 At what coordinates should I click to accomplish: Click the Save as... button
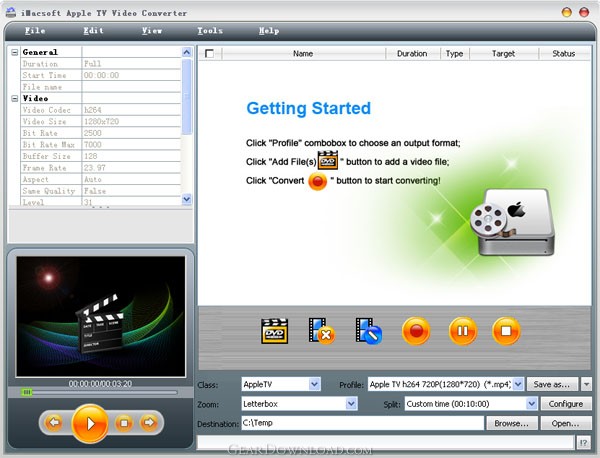(552, 384)
